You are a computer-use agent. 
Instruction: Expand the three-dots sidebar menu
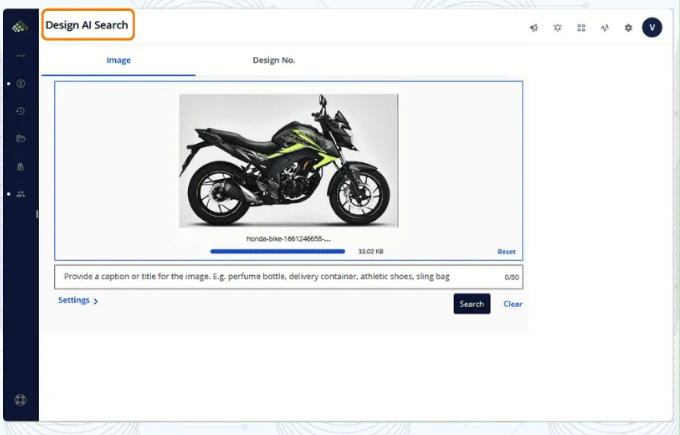(21, 55)
